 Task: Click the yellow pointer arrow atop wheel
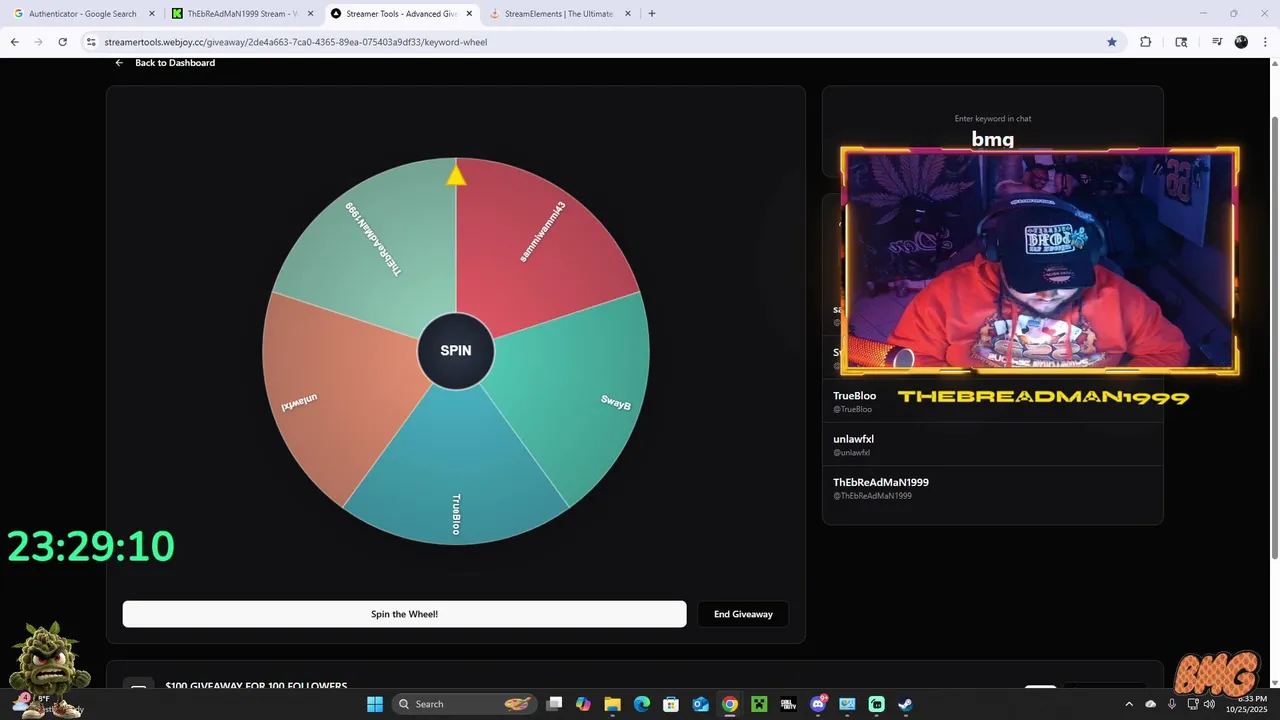[456, 174]
